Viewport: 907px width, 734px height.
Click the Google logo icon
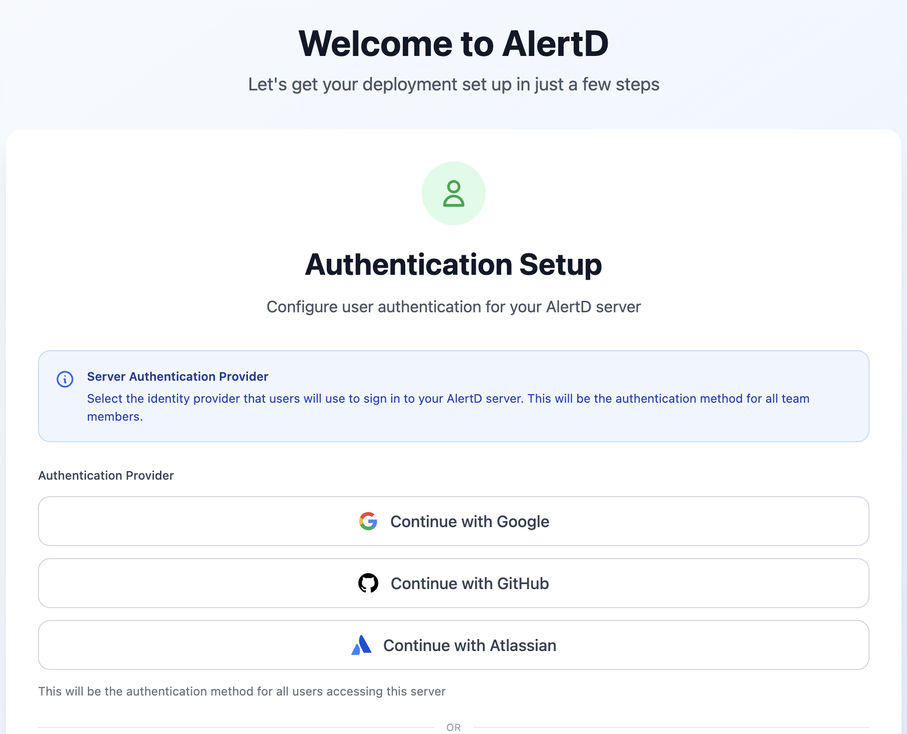(x=368, y=521)
